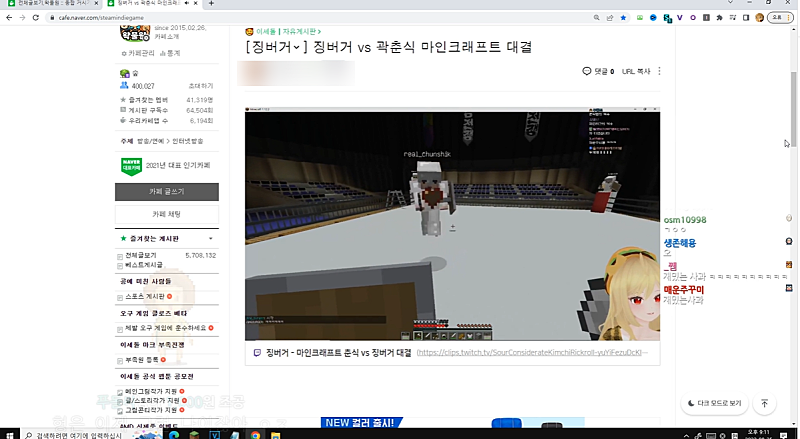Open the share page icon in address bar
Screen dimensions: 800x439
(610, 17)
